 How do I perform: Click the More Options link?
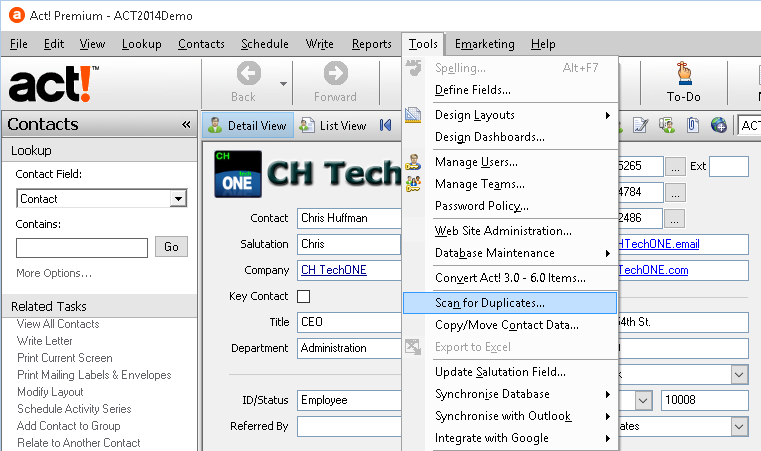[x=54, y=273]
